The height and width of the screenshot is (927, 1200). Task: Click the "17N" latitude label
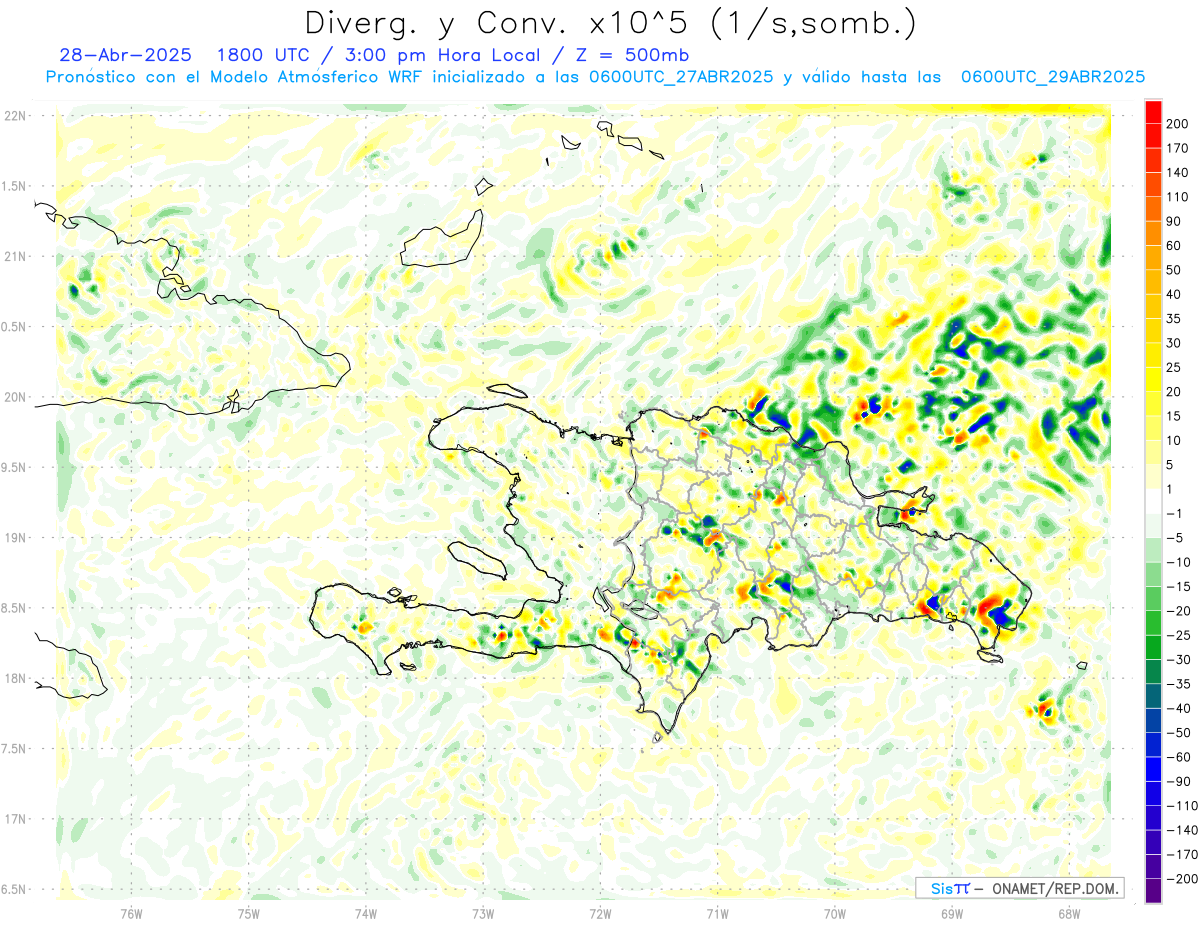click(x=15, y=819)
